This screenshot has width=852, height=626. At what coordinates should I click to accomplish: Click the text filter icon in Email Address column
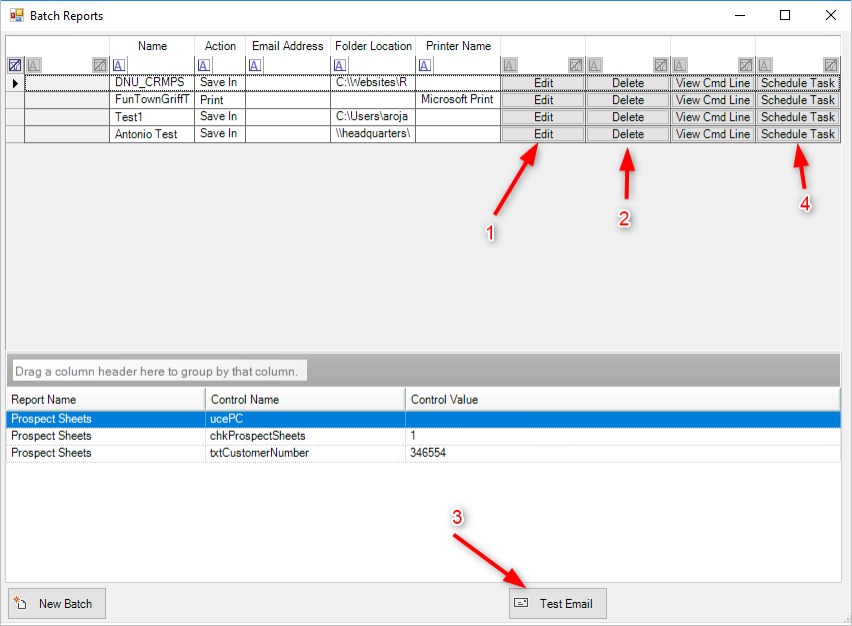(x=255, y=63)
